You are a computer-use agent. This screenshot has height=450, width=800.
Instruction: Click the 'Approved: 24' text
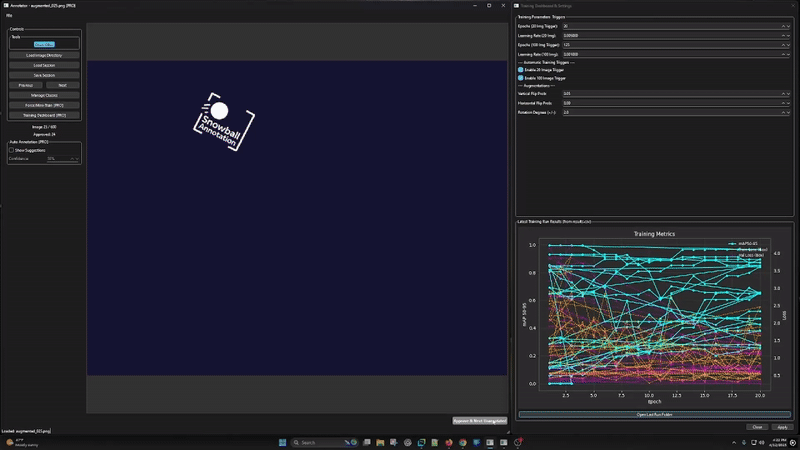(x=44, y=135)
